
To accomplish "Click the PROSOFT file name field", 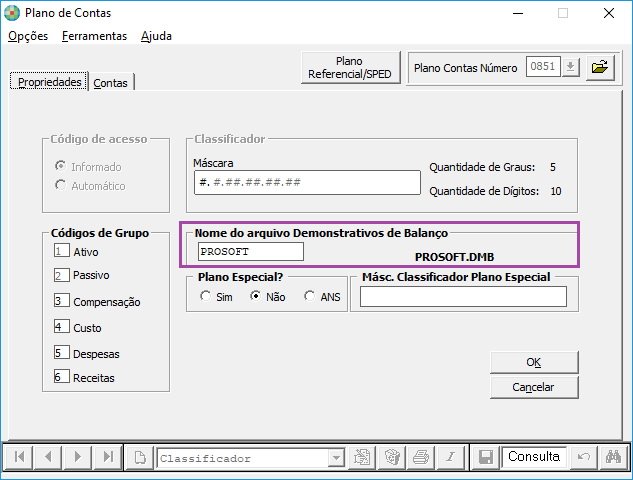I will [x=251, y=252].
